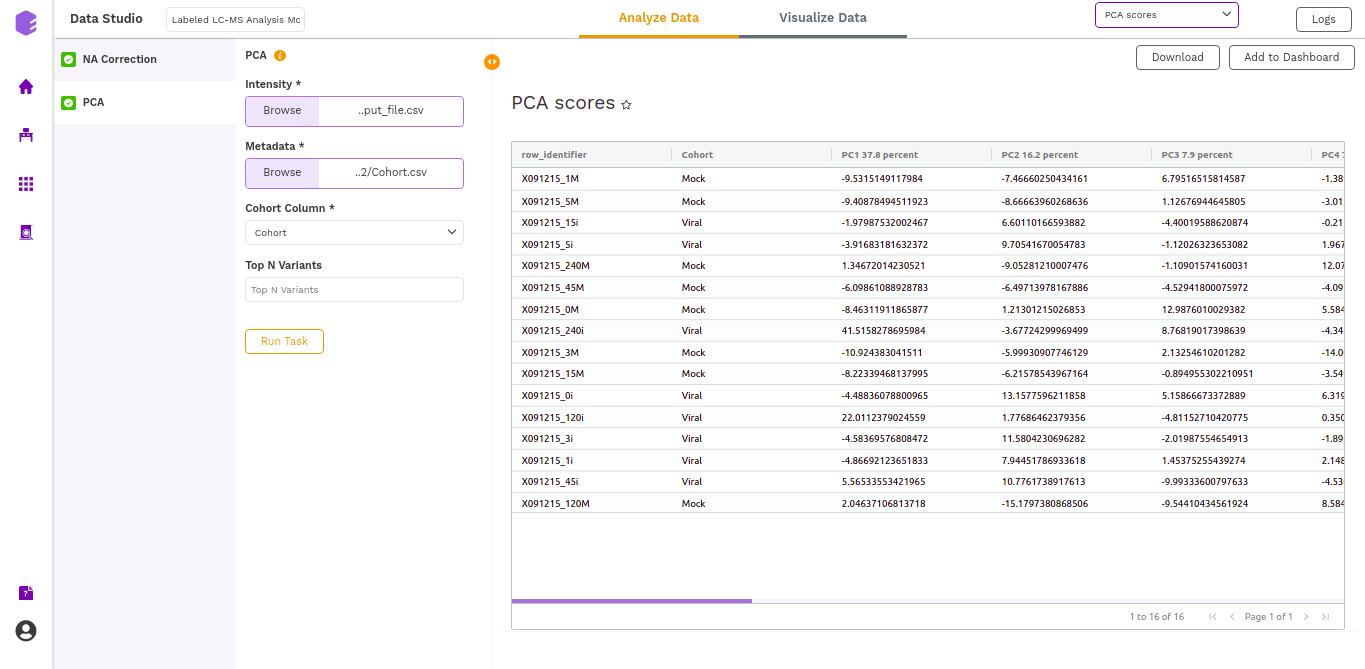Switch to Visualize Data tab
This screenshot has width=1365, height=669.
pyautogui.click(x=823, y=18)
